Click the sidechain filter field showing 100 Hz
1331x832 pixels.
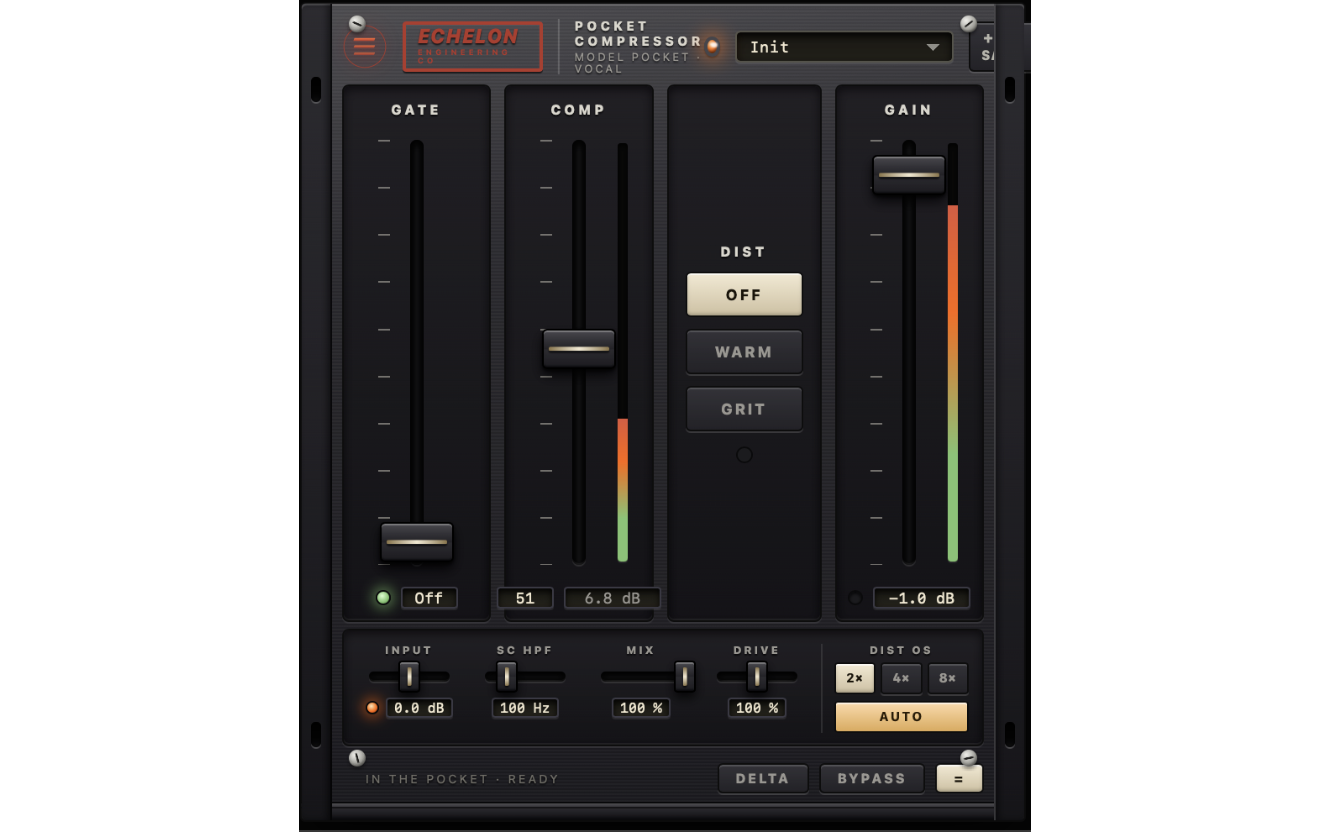(x=525, y=708)
